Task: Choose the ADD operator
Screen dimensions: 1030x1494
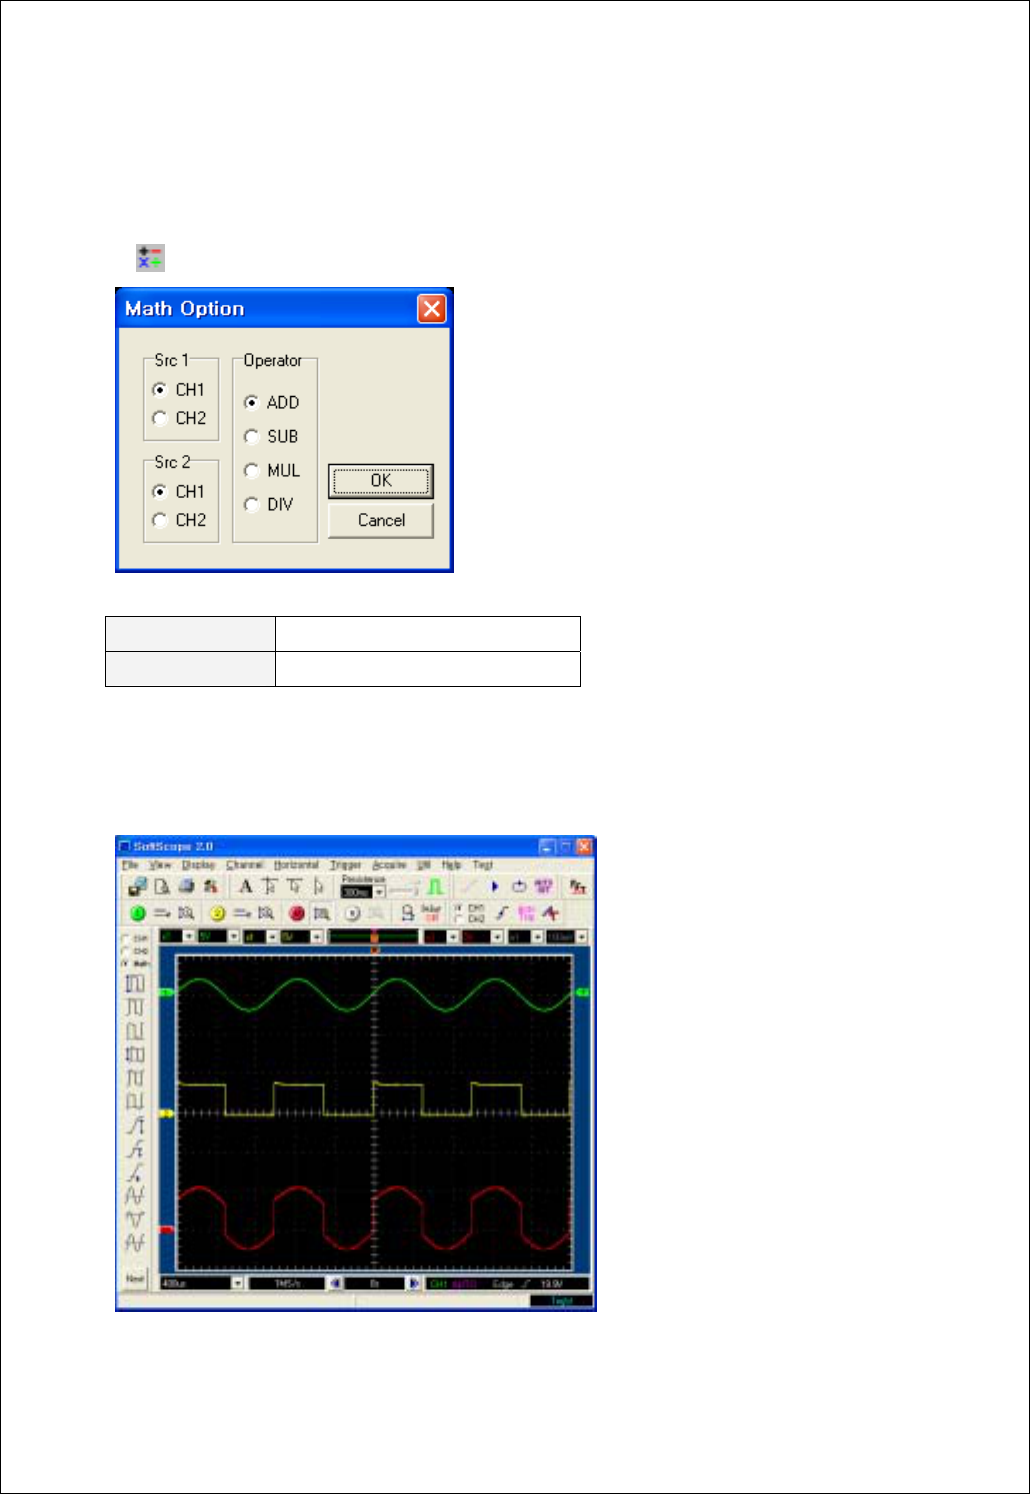Action: (x=271, y=402)
